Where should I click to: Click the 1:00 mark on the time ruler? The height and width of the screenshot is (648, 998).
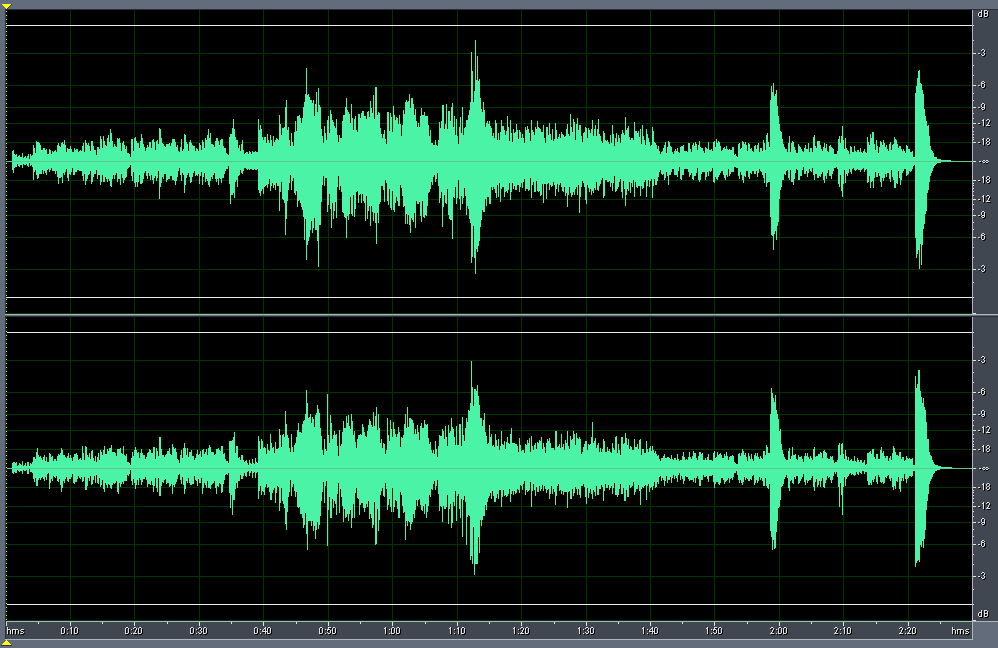coord(392,631)
